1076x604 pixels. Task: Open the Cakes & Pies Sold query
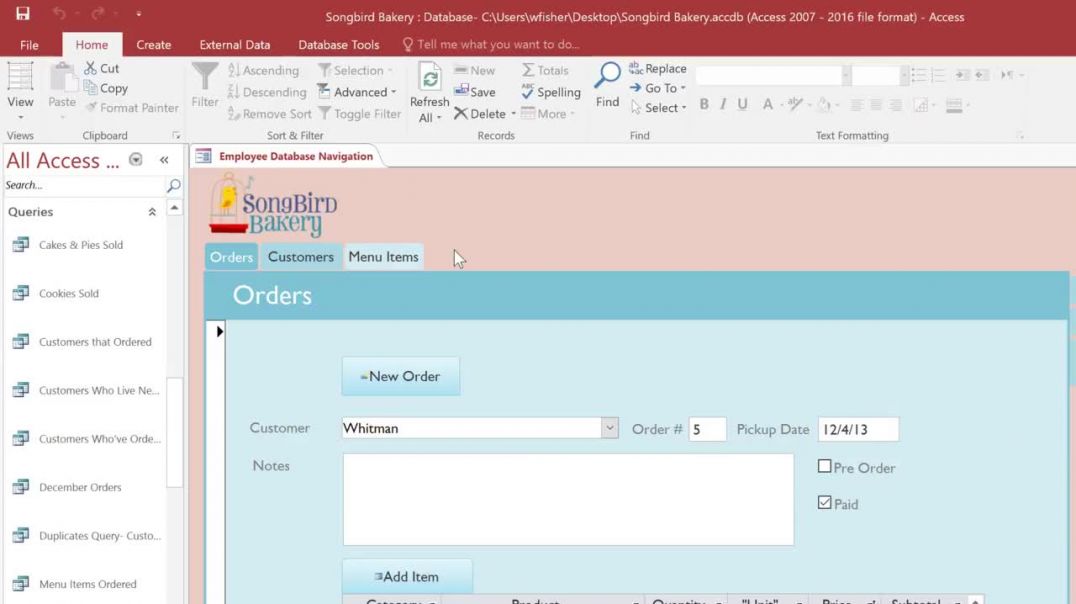point(81,245)
